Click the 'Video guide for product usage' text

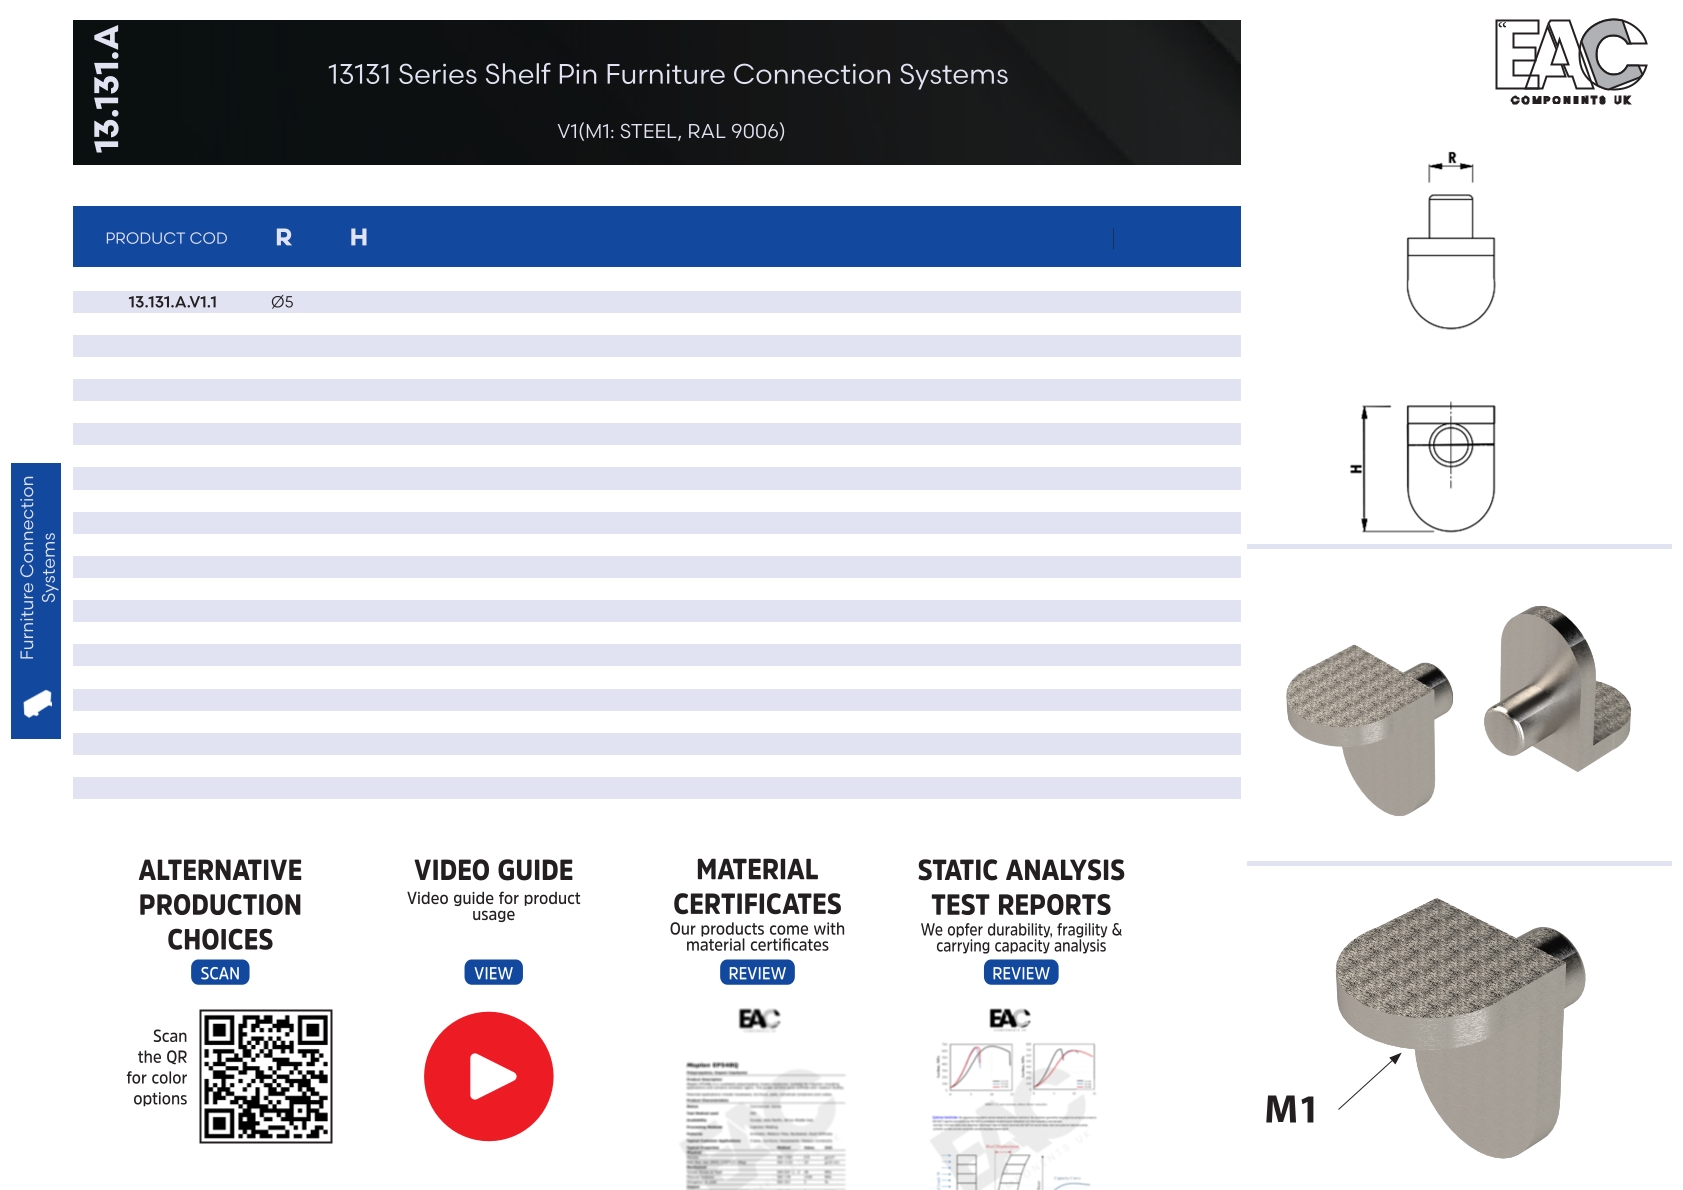(x=493, y=906)
